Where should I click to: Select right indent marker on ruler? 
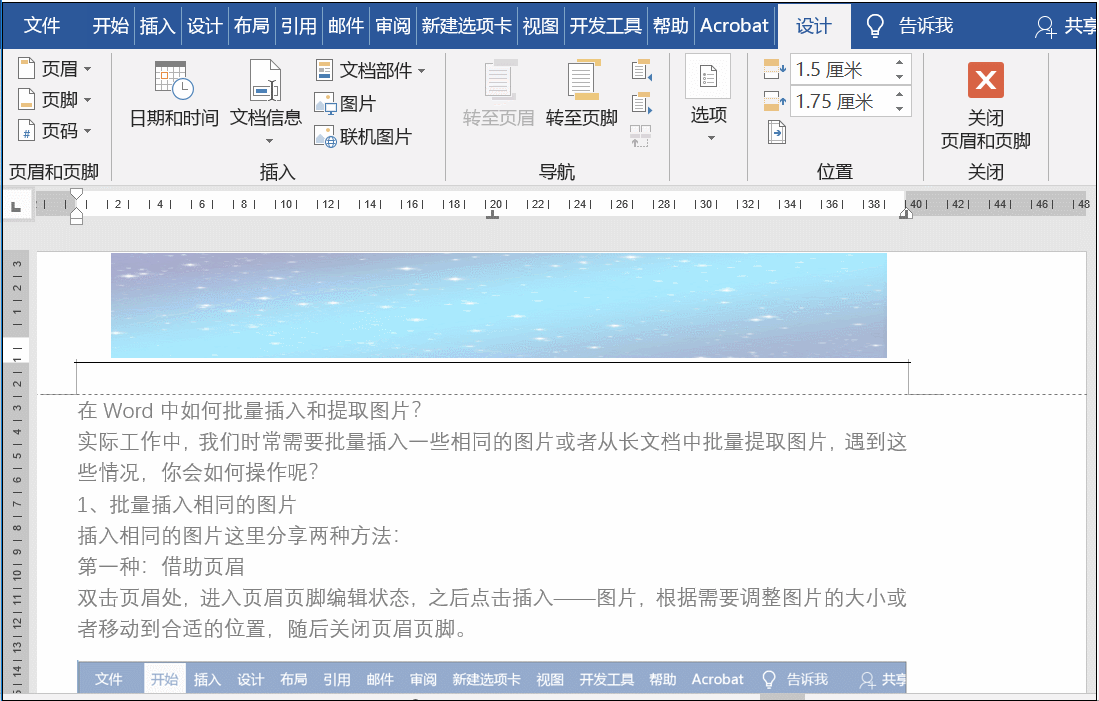coord(906,214)
